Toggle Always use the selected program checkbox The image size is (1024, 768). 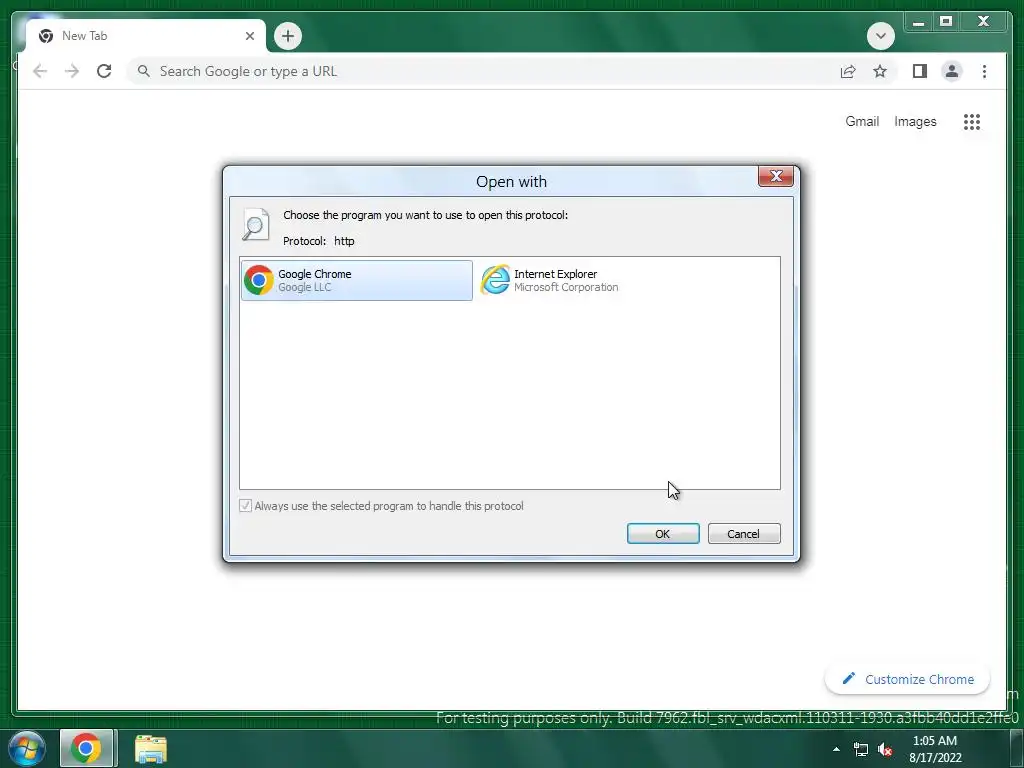coord(246,505)
